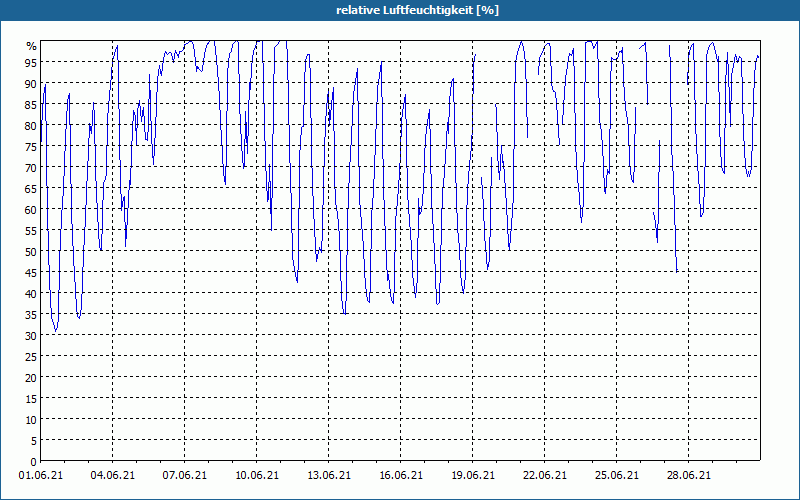This screenshot has width=800, height=500.
Task: Click the y-axis value 80
Action: click(31, 126)
